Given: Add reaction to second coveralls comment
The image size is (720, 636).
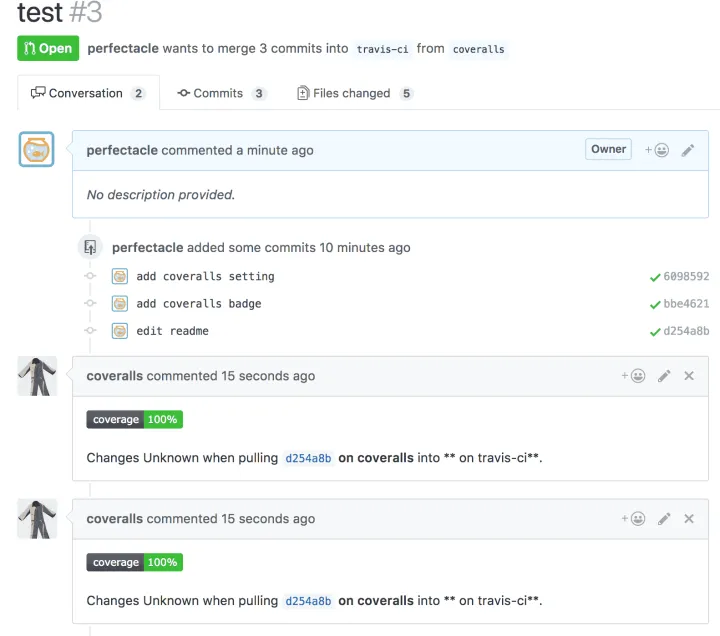Looking at the screenshot, I should tap(633, 518).
